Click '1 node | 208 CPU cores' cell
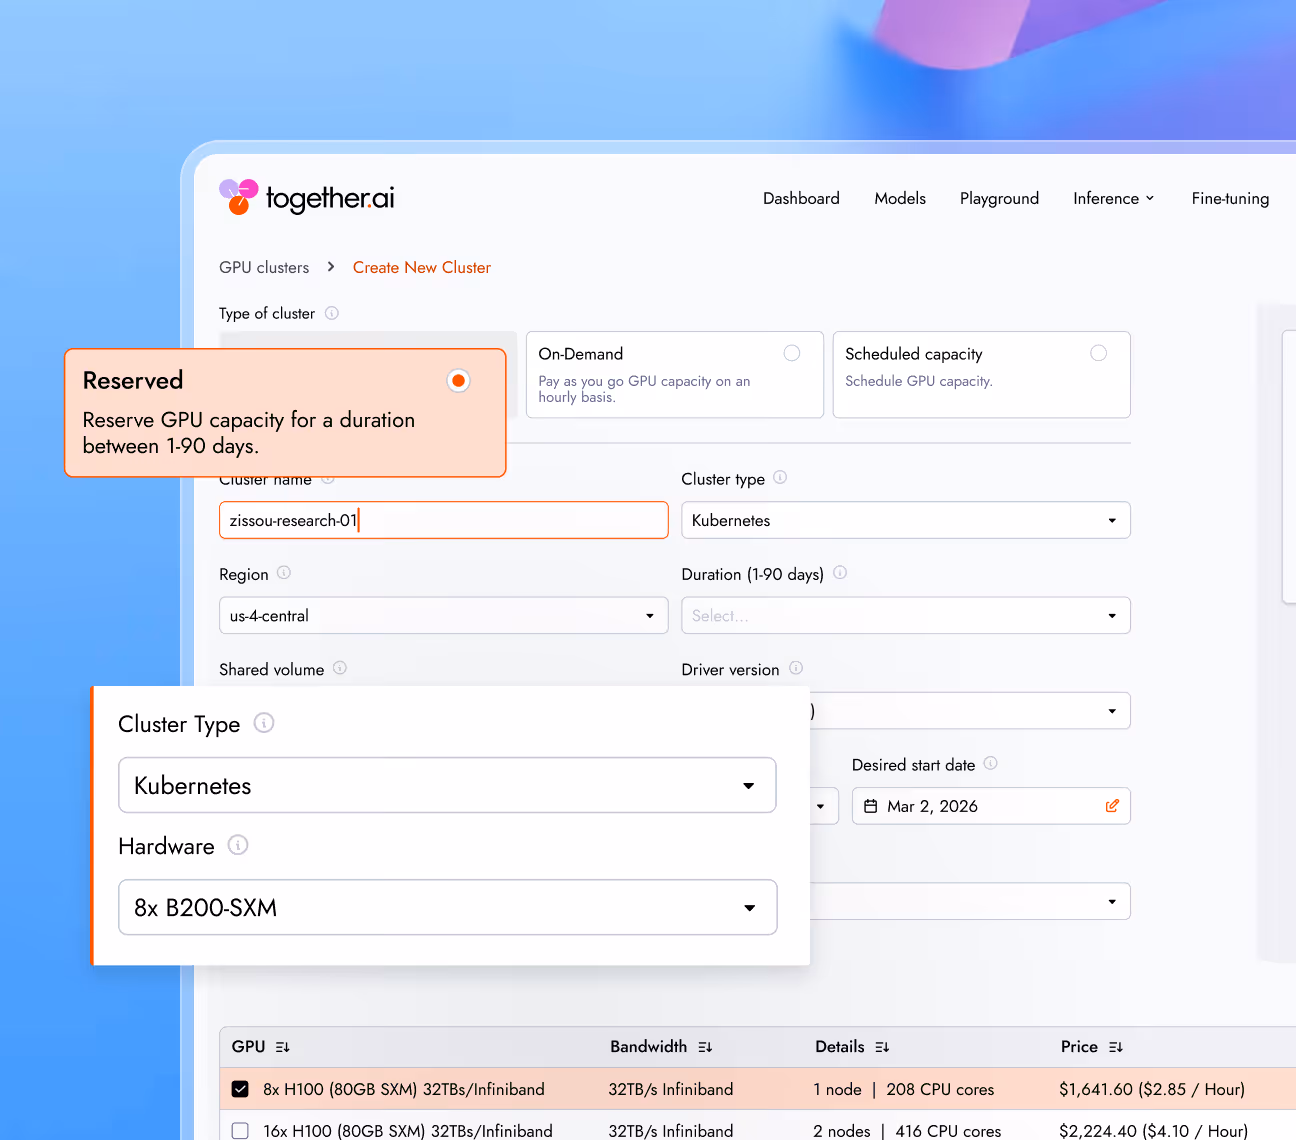Screen dimensions: 1296x1140 [x=904, y=1089]
